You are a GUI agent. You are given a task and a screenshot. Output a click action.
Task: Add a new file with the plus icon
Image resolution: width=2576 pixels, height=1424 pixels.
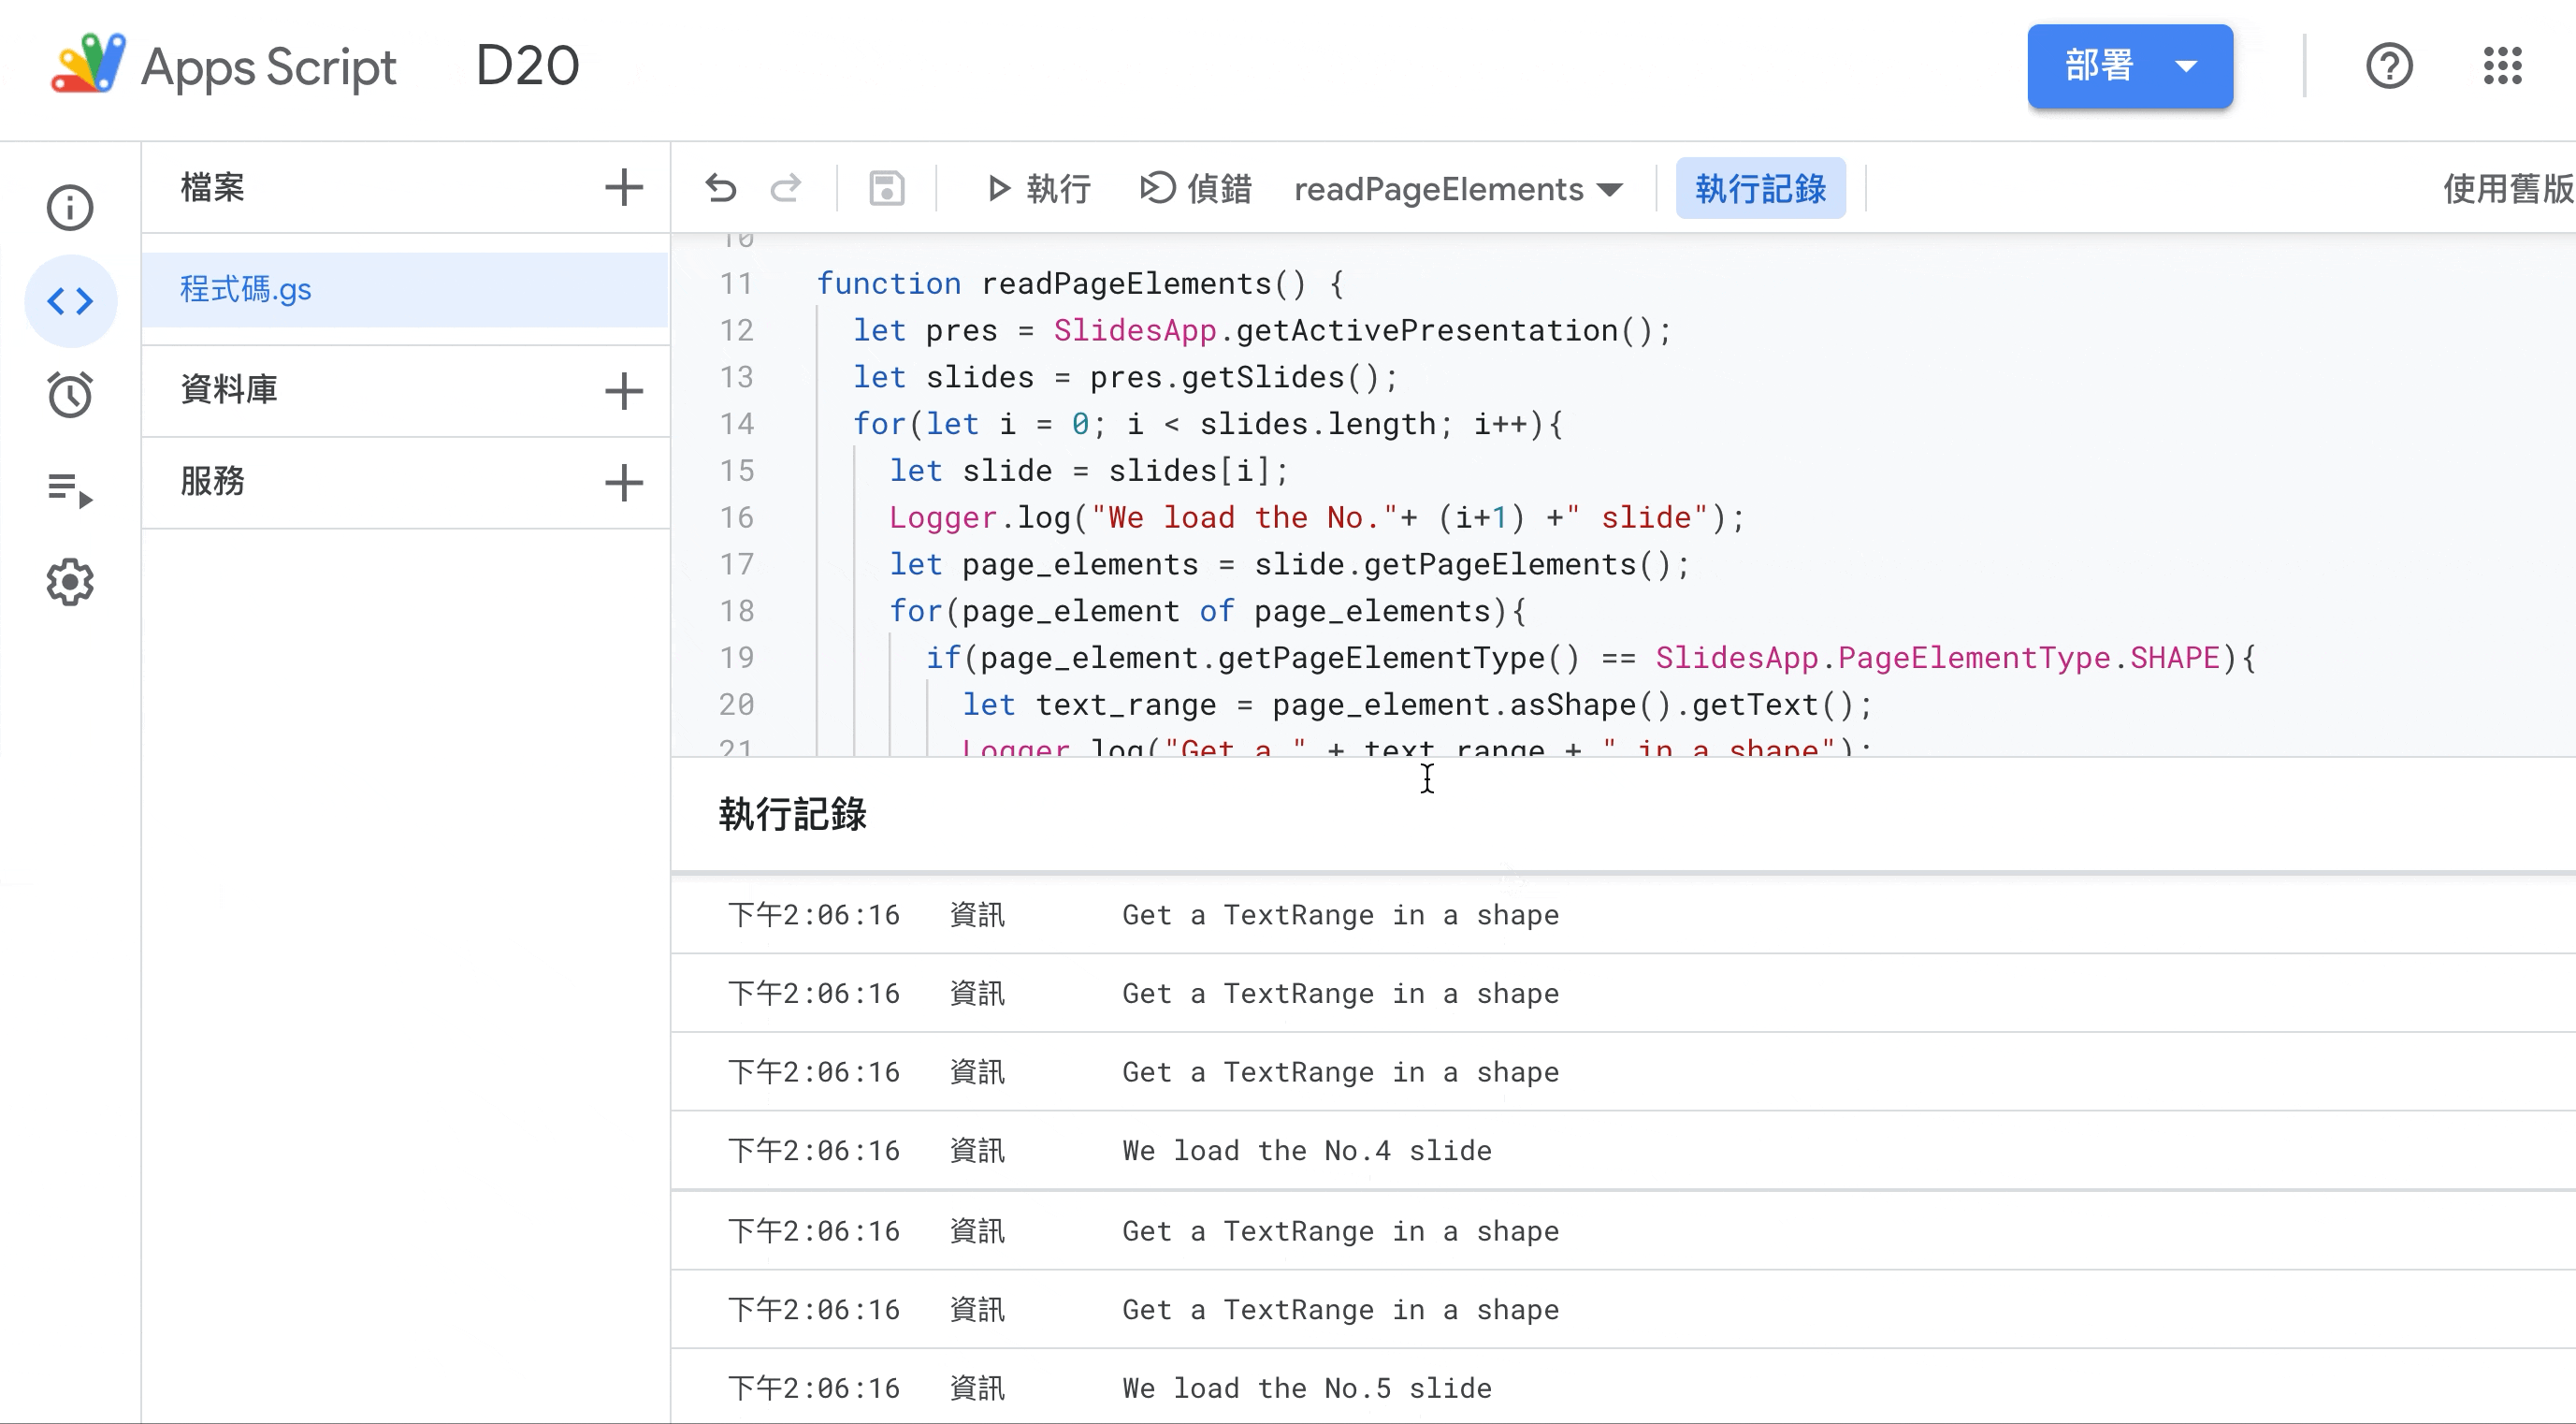tap(624, 187)
